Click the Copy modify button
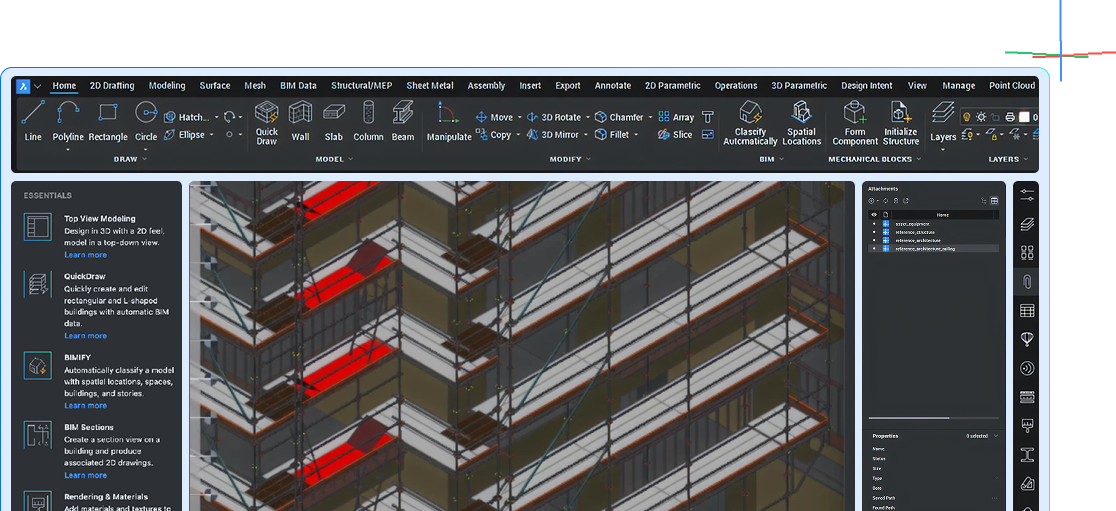The width and height of the screenshot is (1116, 511). (493, 135)
